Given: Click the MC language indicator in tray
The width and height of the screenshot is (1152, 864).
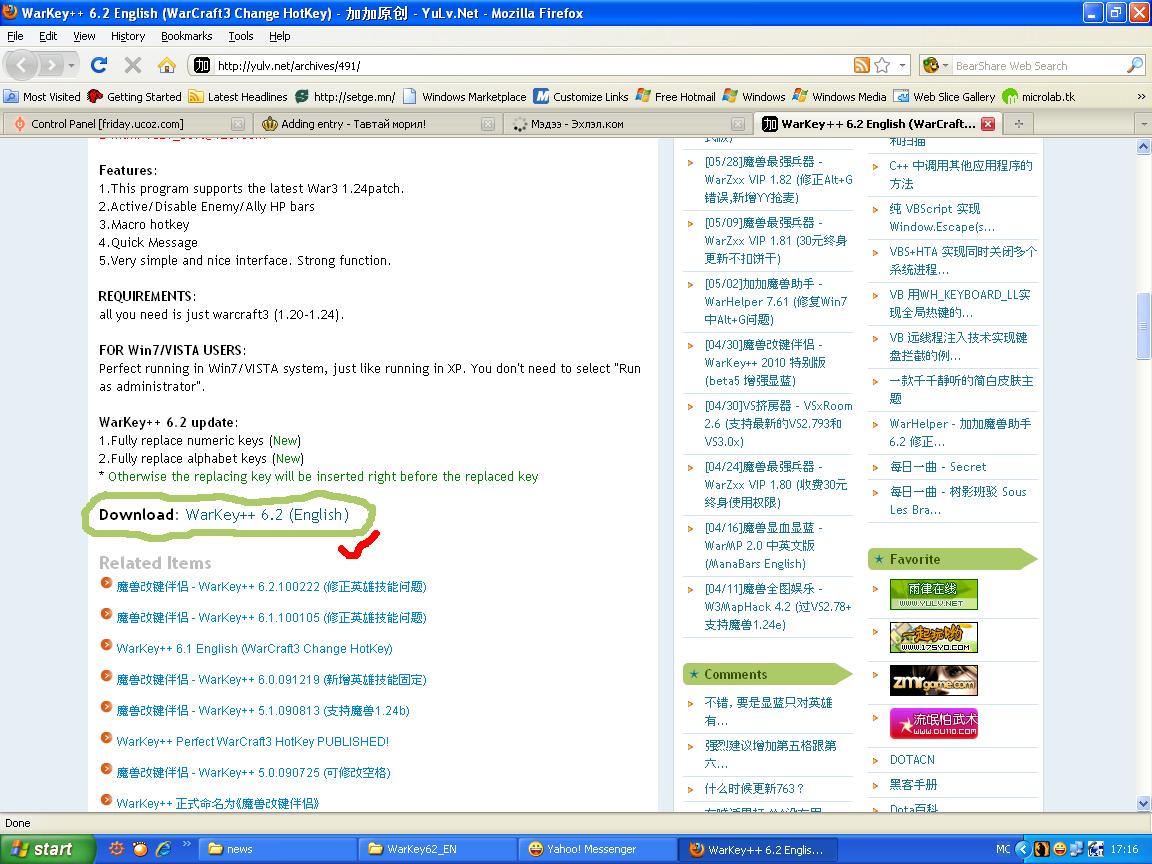Looking at the screenshot, I should pyautogui.click(x=1003, y=849).
